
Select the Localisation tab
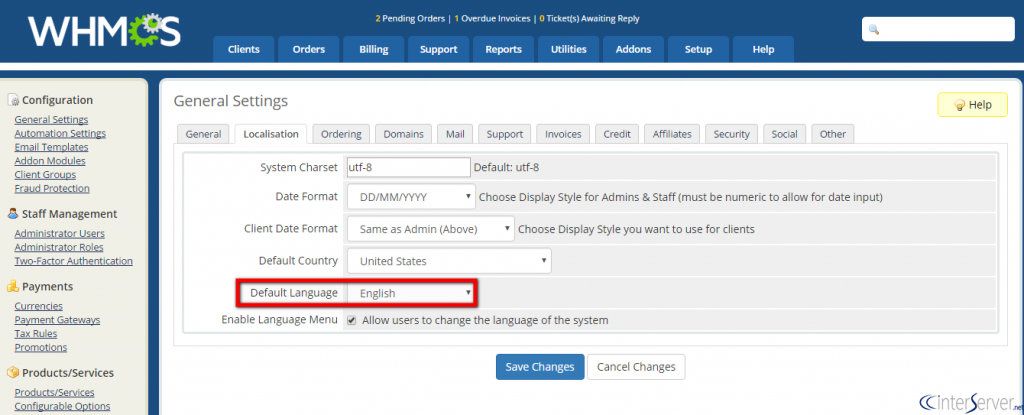click(x=271, y=134)
